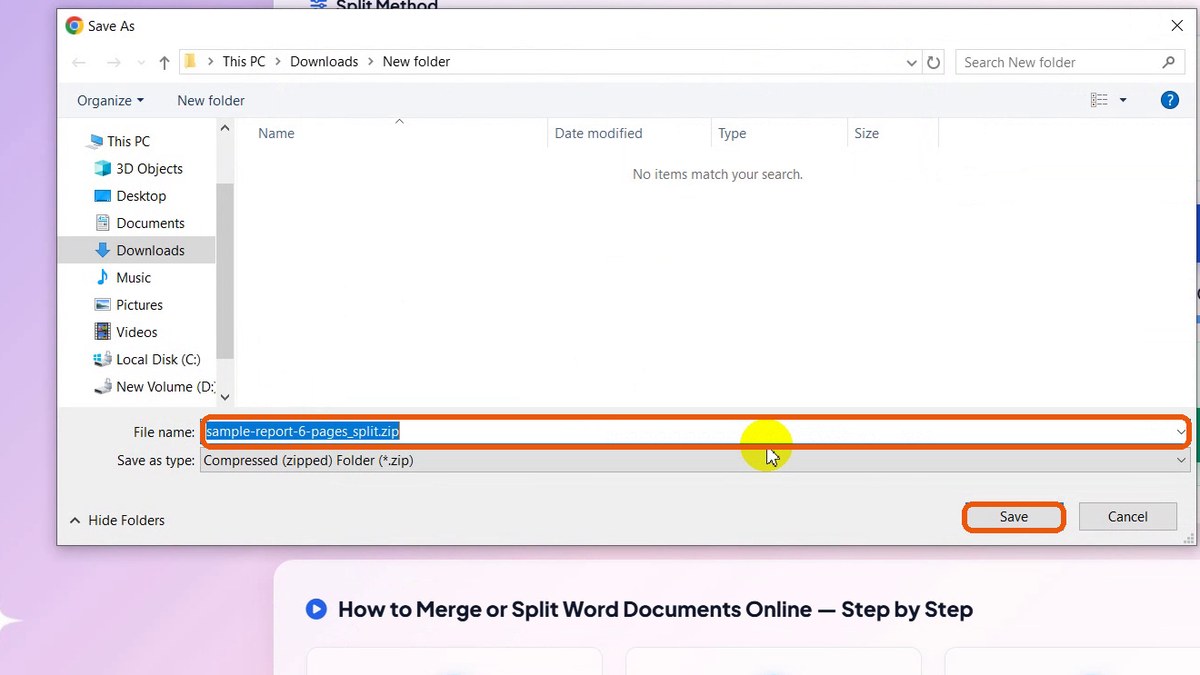The height and width of the screenshot is (675, 1200).
Task: Click the sidebar scroll up arrow
Action: click(225, 130)
